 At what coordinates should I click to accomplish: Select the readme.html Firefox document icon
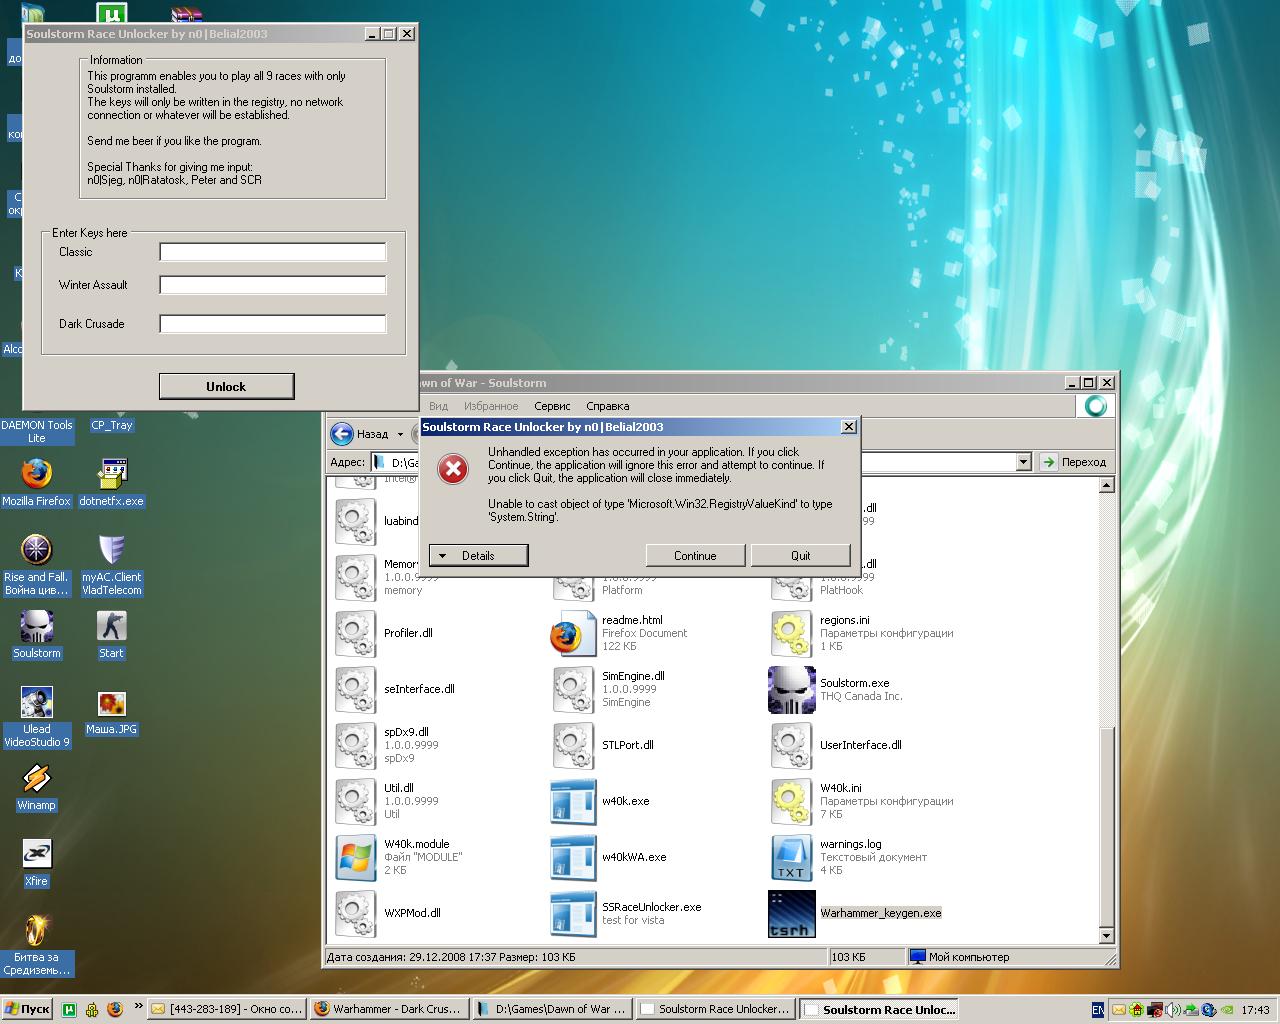click(573, 634)
